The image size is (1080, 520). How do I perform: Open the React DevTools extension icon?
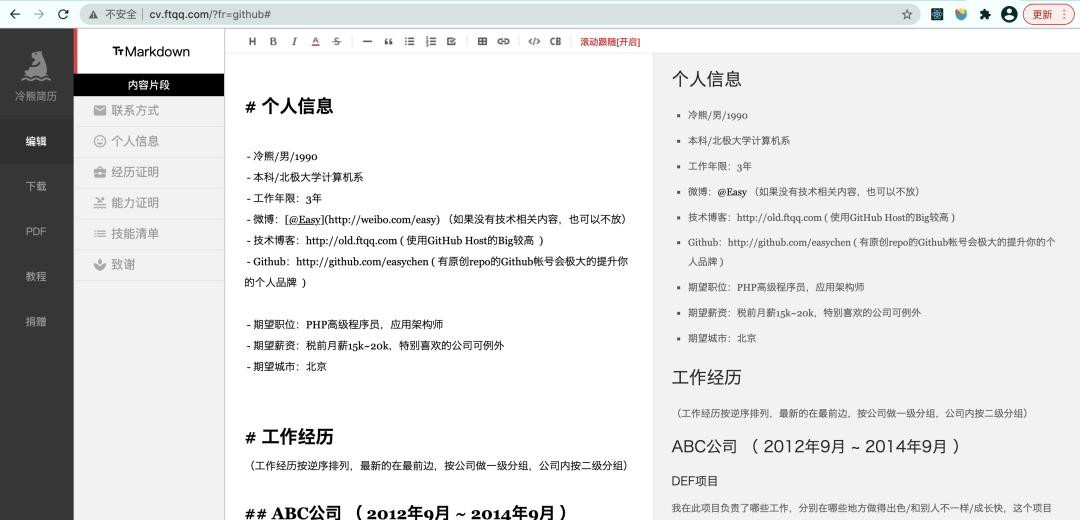(x=937, y=14)
